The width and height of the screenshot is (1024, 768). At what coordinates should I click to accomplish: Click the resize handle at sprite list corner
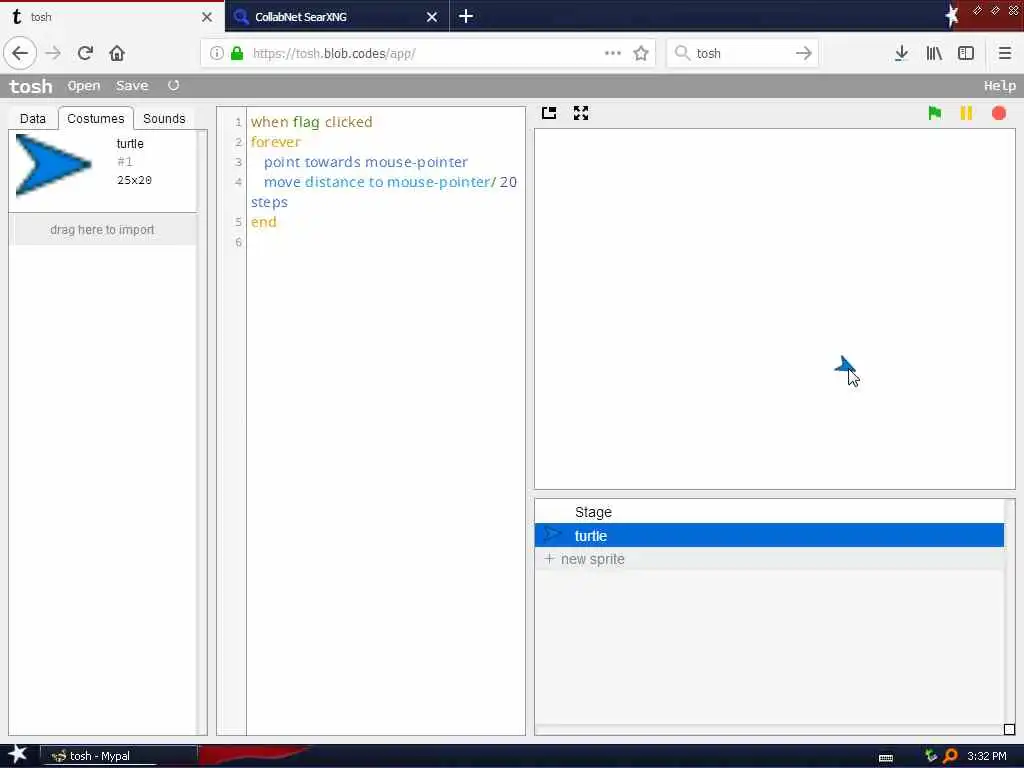(1009, 729)
